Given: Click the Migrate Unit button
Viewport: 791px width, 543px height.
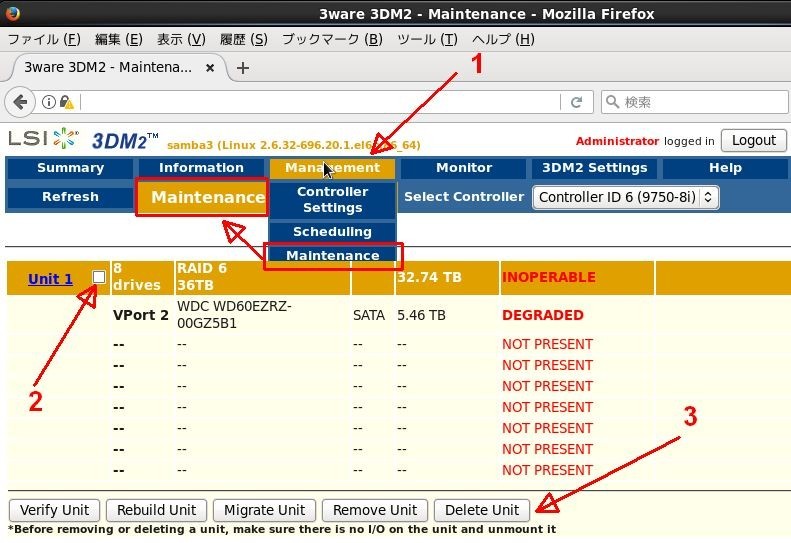Looking at the screenshot, I should click(x=264, y=510).
